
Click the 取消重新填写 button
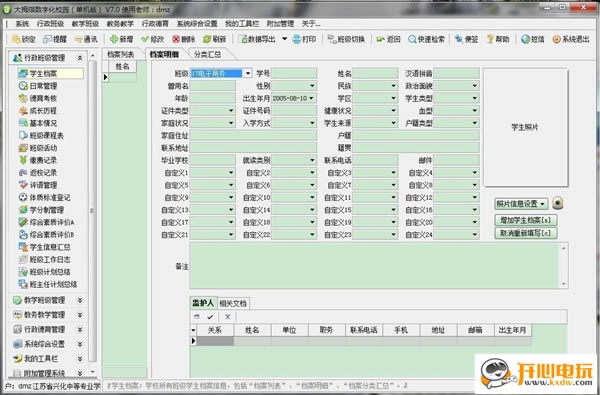[x=526, y=233]
